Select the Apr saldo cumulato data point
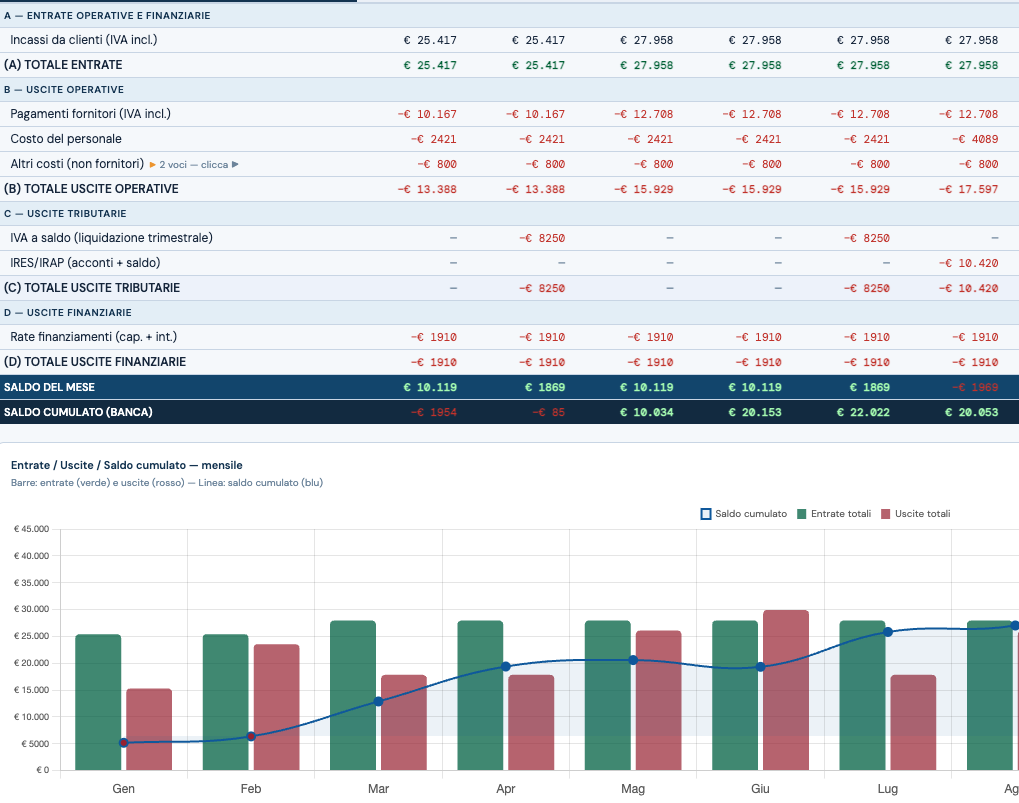The height and width of the screenshot is (803, 1019). 506,667
